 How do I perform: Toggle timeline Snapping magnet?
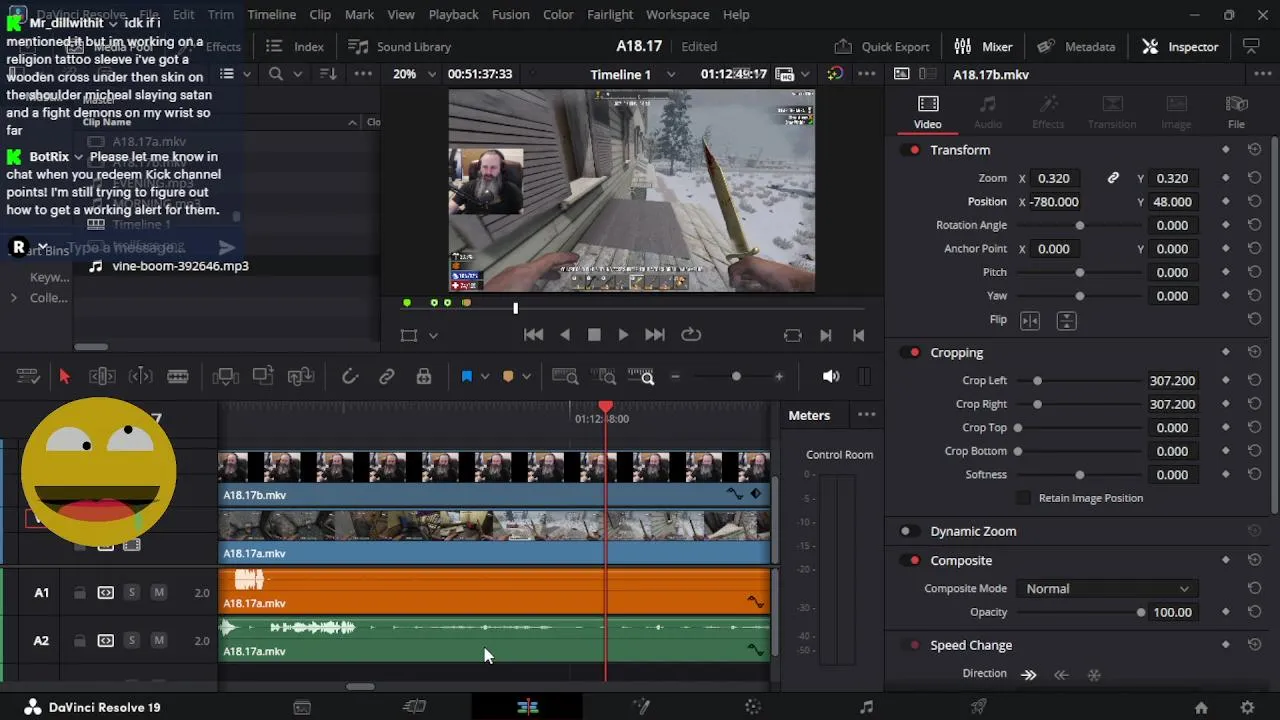click(x=350, y=377)
